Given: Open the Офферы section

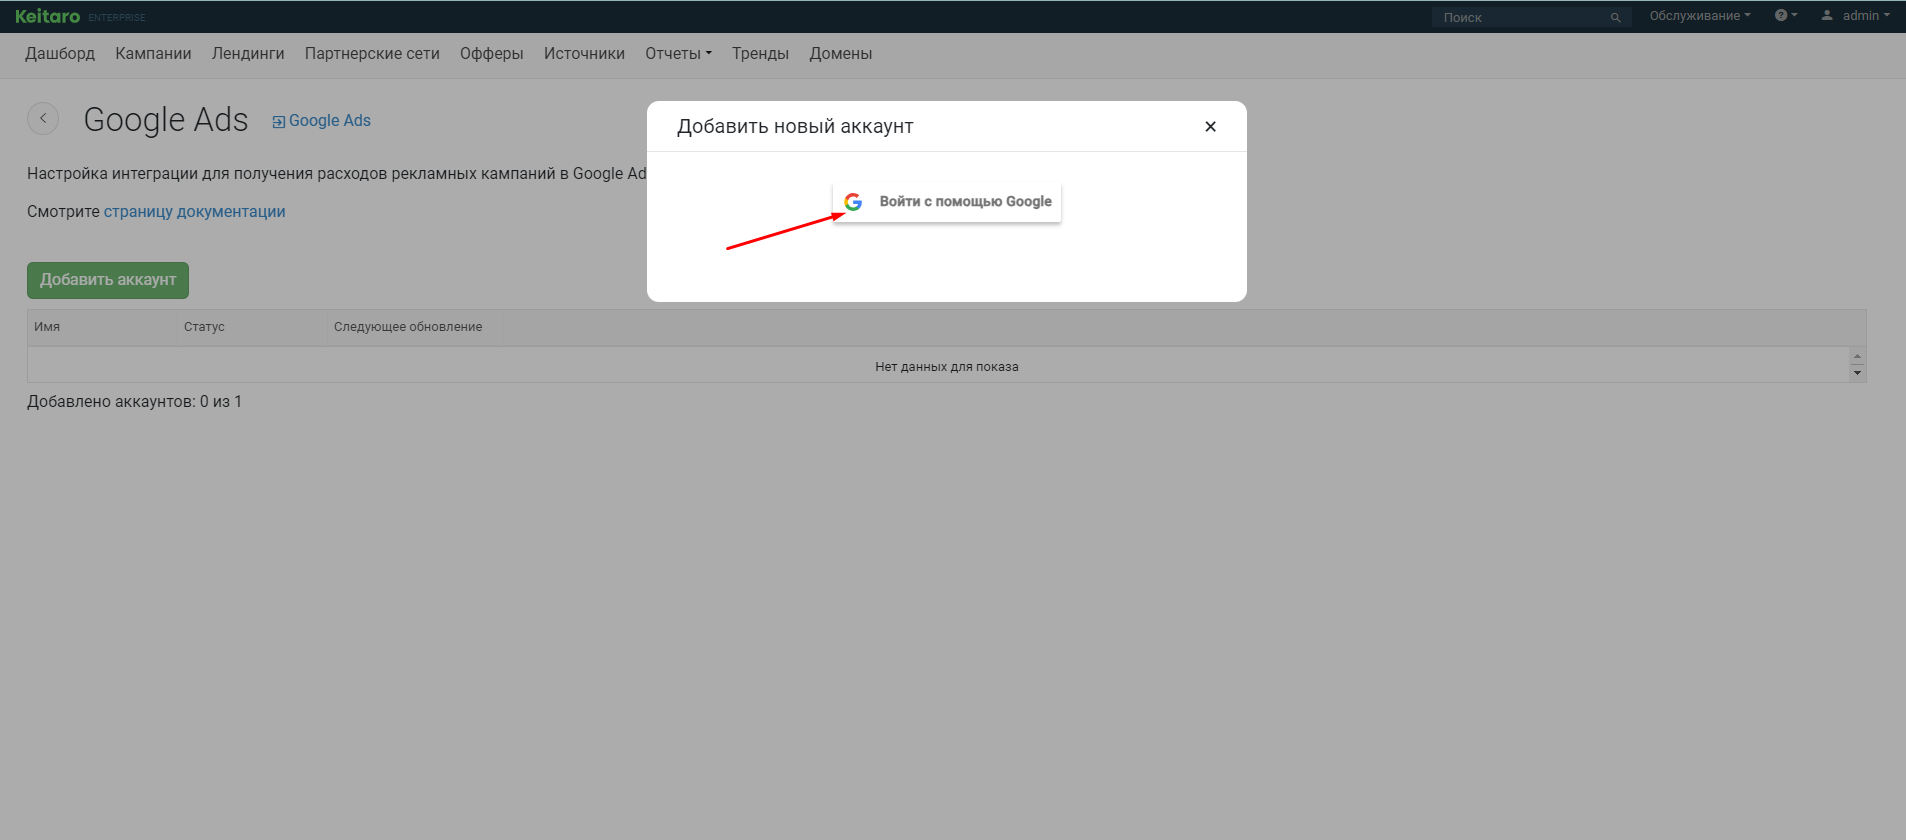Looking at the screenshot, I should (492, 54).
